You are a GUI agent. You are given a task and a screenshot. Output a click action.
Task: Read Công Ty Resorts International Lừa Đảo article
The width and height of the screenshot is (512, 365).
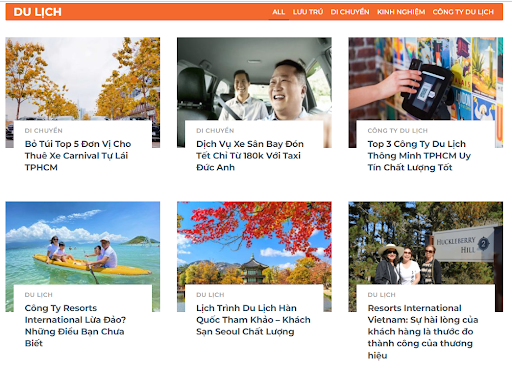(x=75, y=326)
